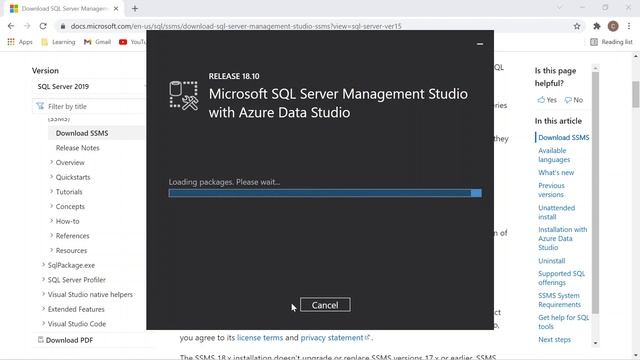Go forward in the browser
The height and width of the screenshot is (360, 640).
pyautogui.click(x=27, y=26)
